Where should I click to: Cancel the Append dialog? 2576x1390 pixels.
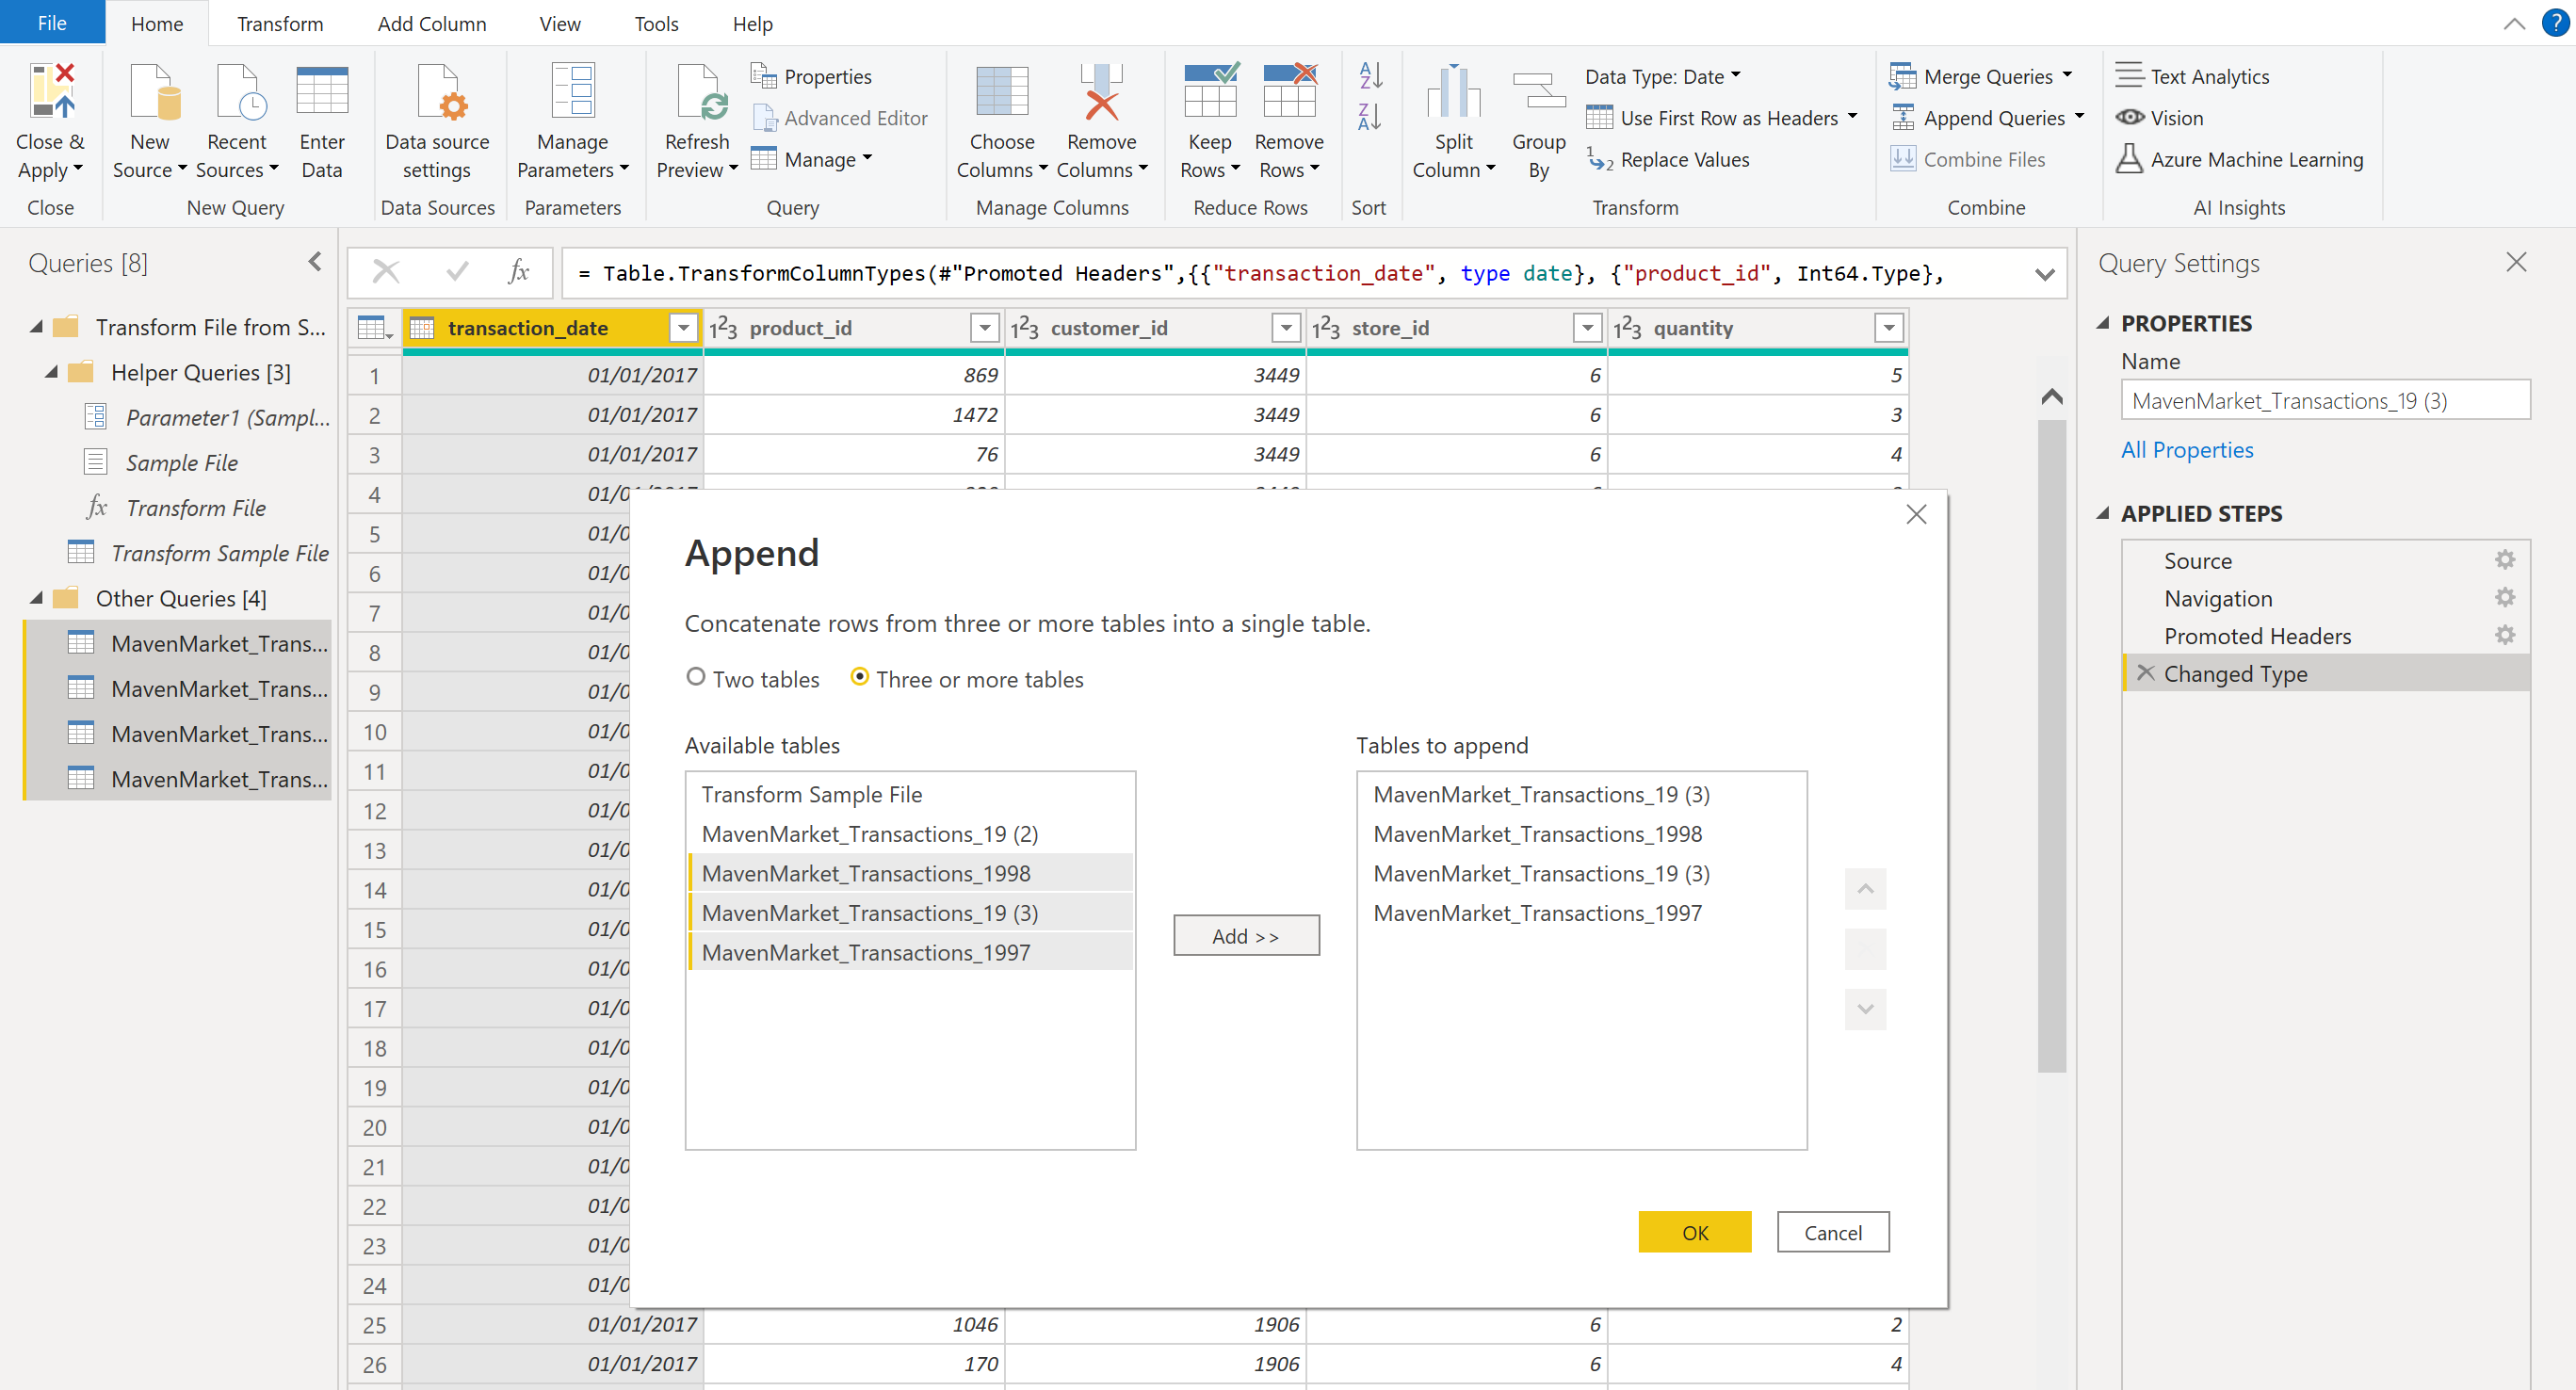1833,1232
